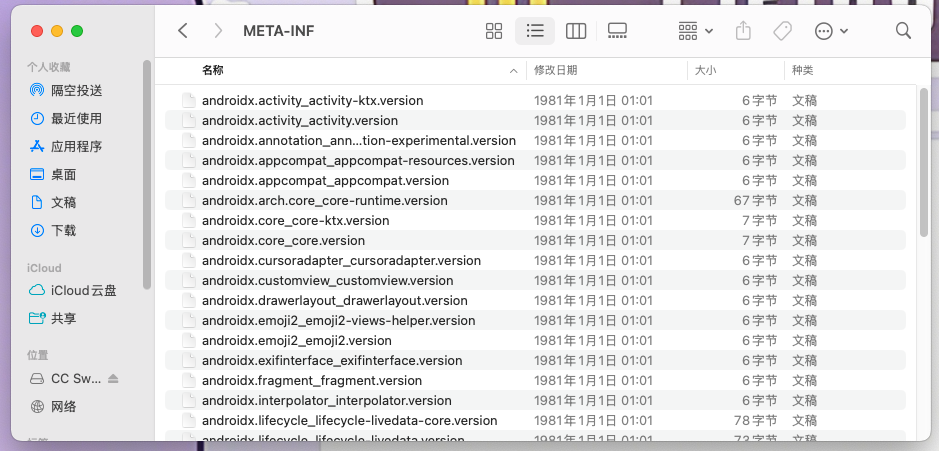This screenshot has width=939, height=451.
Task: Switch to gallery view
Action: (x=617, y=31)
